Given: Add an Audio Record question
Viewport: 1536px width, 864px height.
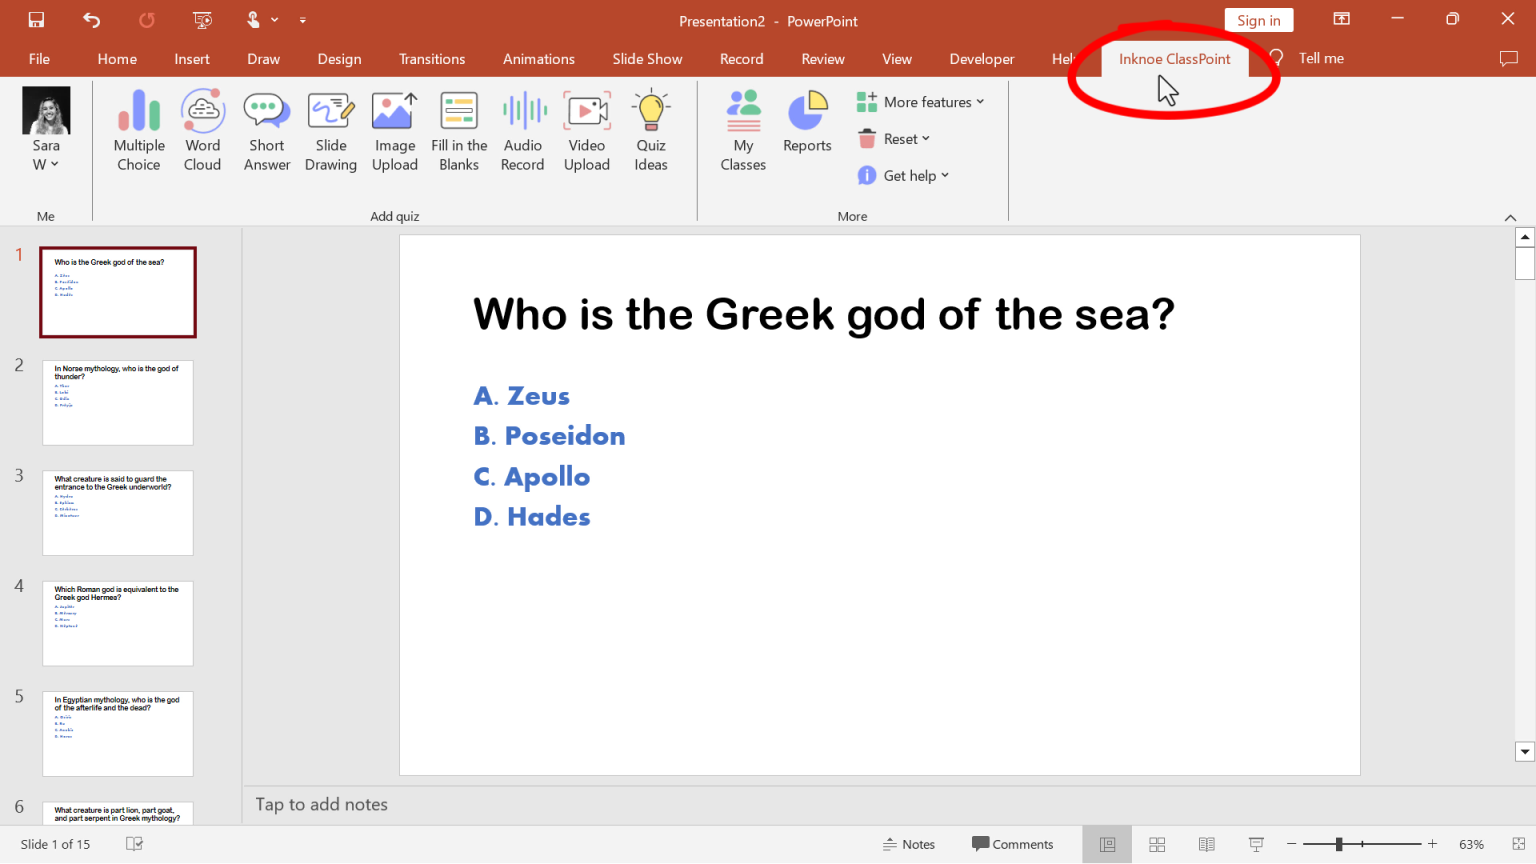Looking at the screenshot, I should (522, 130).
